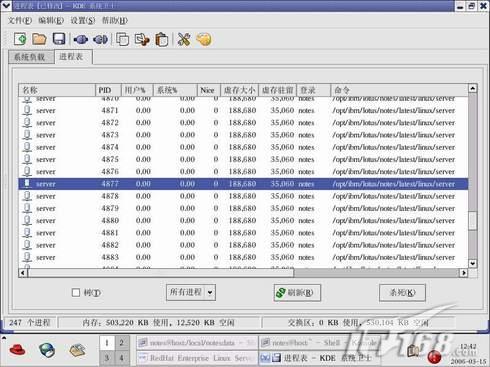The image size is (490, 367).
Task: Save with the floppy disk icon
Action: click(59, 39)
